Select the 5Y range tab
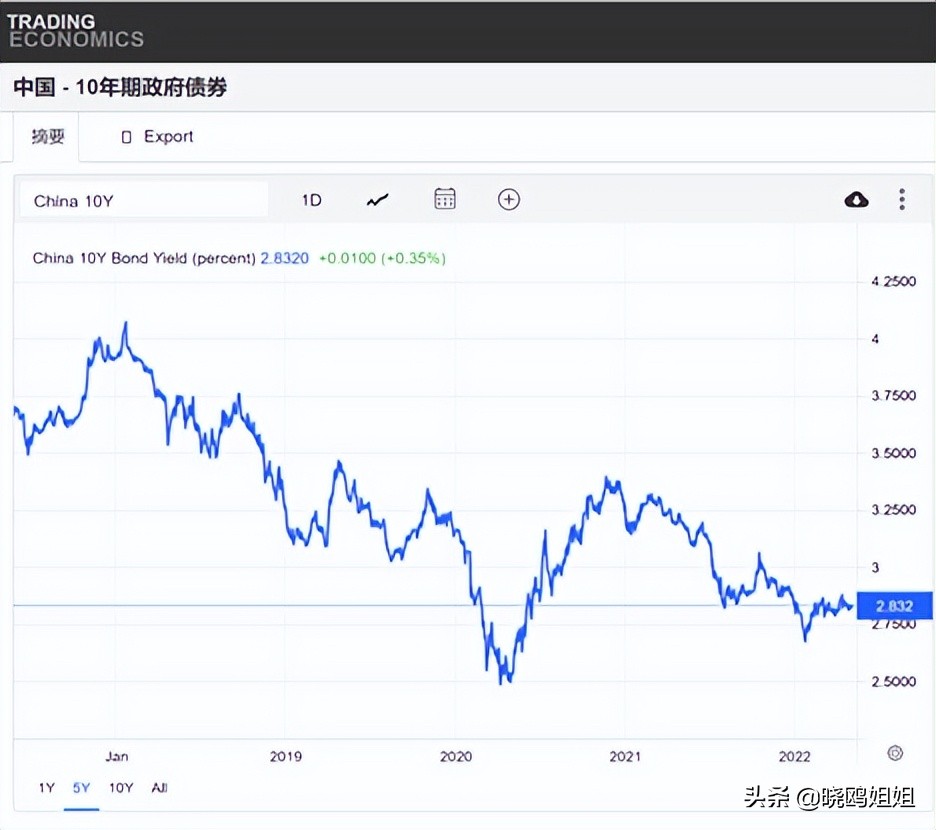 coord(81,788)
